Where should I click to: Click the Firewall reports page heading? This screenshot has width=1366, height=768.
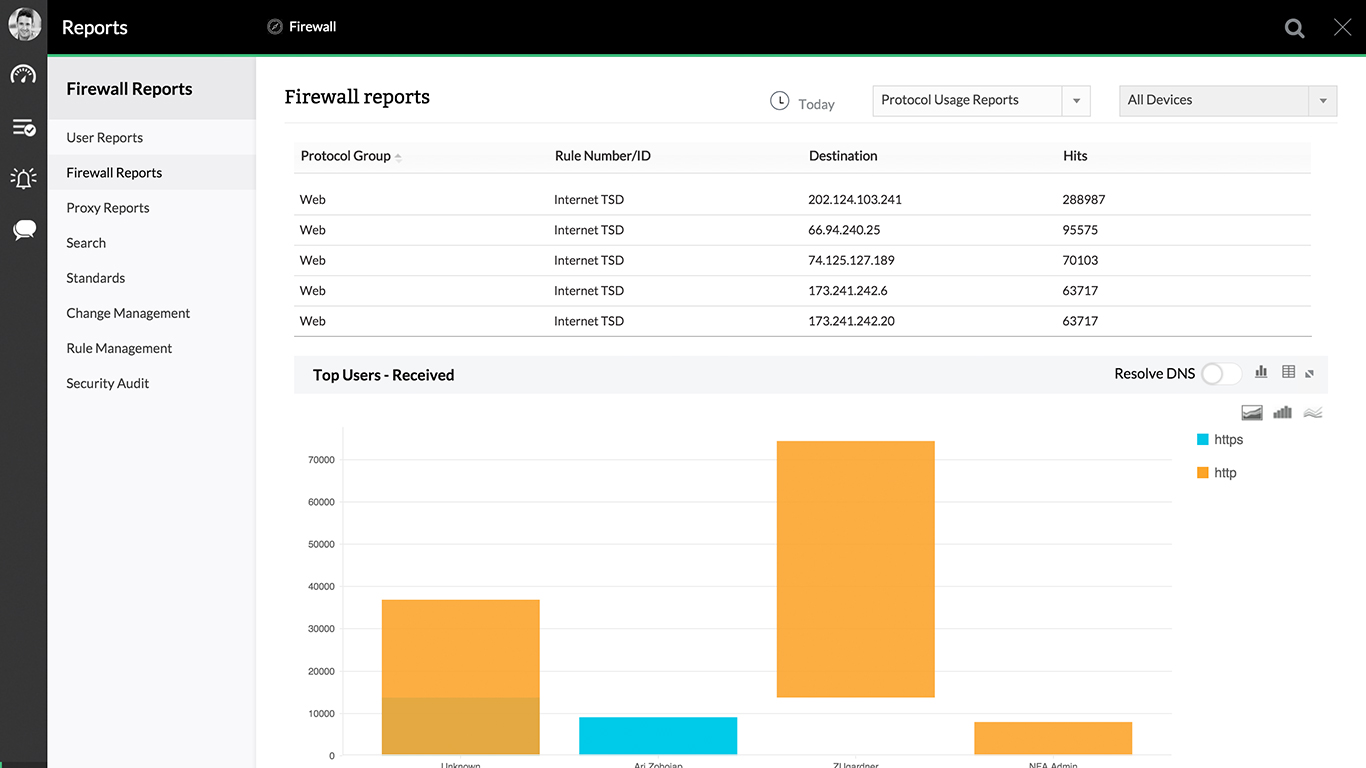point(357,97)
